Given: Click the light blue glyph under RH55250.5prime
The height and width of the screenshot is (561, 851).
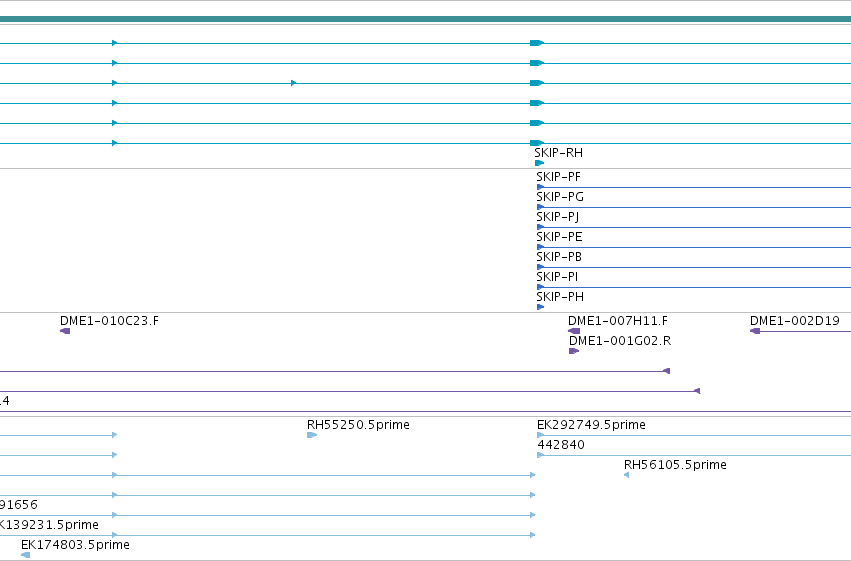Looking at the screenshot, I should tap(312, 435).
